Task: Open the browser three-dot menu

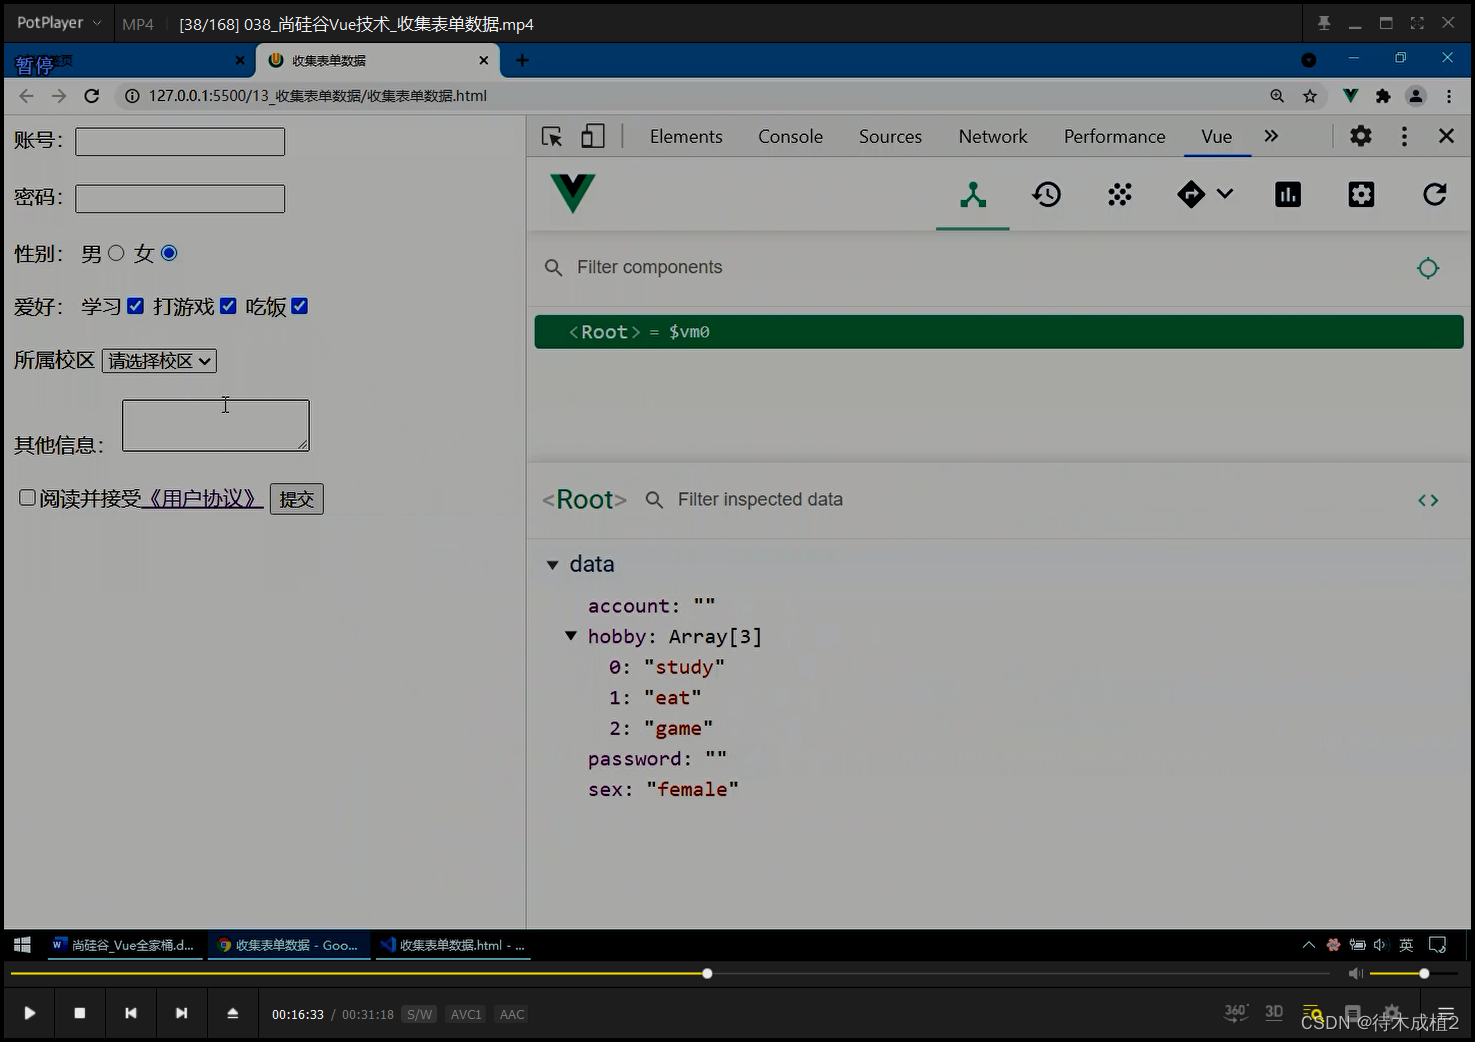Action: [1448, 96]
